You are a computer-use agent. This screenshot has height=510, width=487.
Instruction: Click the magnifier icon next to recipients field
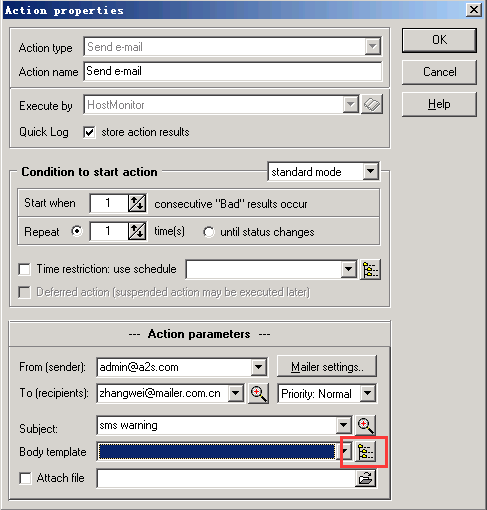pos(258,394)
